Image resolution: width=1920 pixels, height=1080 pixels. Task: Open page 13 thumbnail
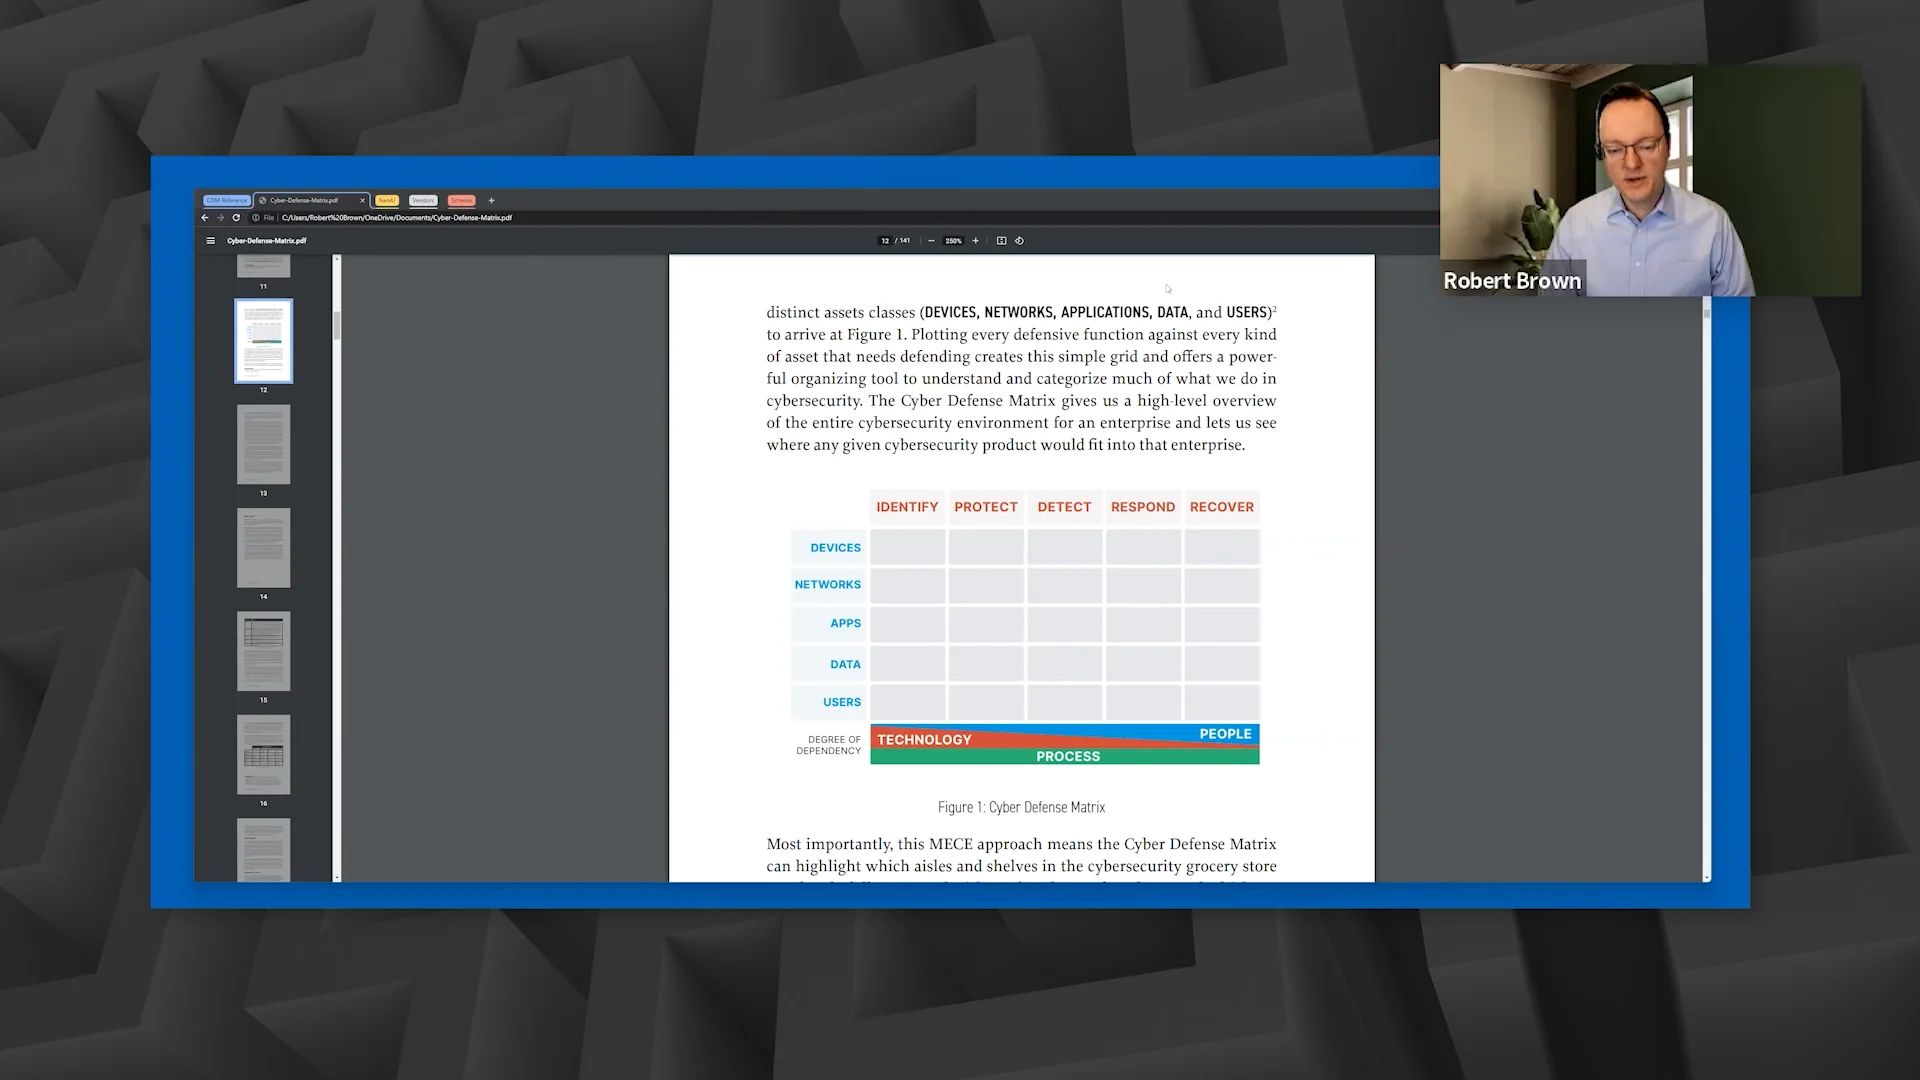(263, 444)
